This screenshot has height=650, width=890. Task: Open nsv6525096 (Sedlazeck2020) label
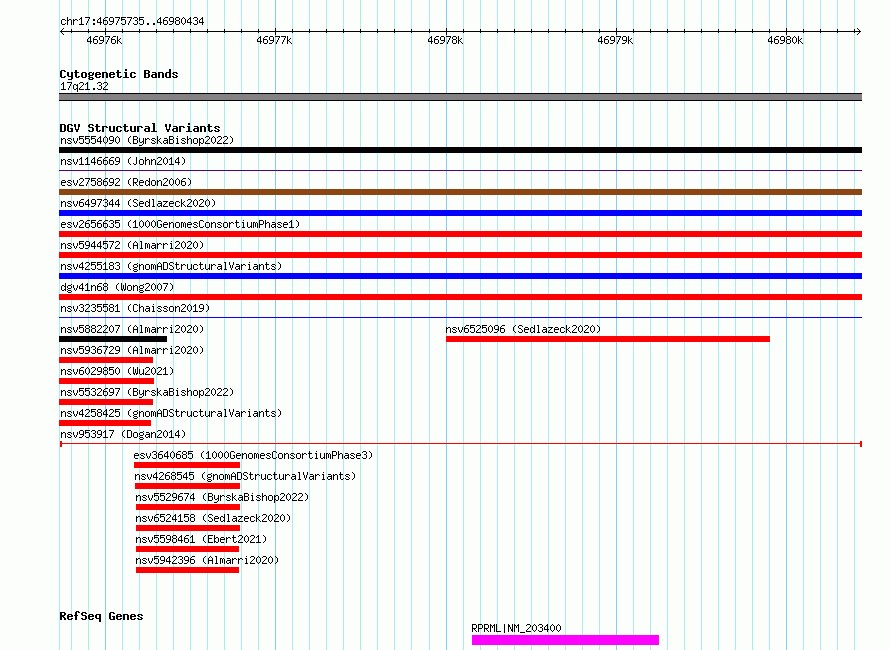click(x=523, y=329)
